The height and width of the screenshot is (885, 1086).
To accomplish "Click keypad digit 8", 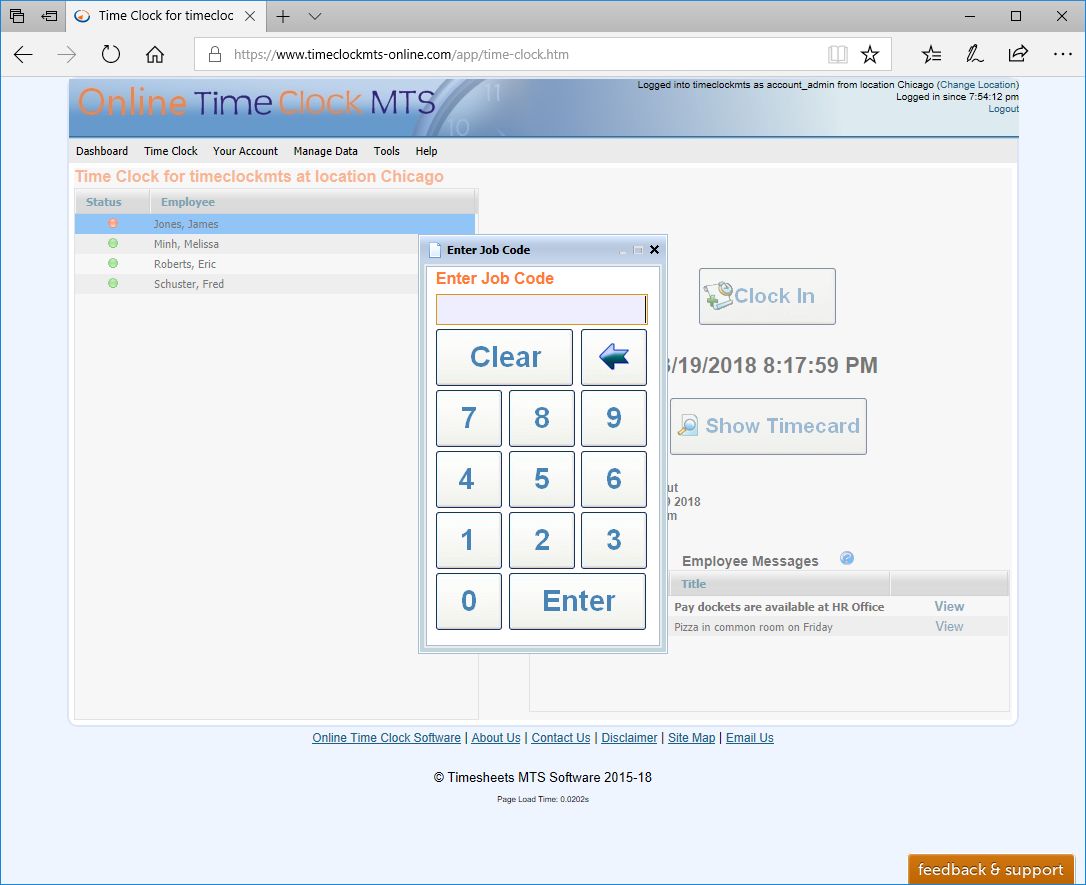I will 542,418.
